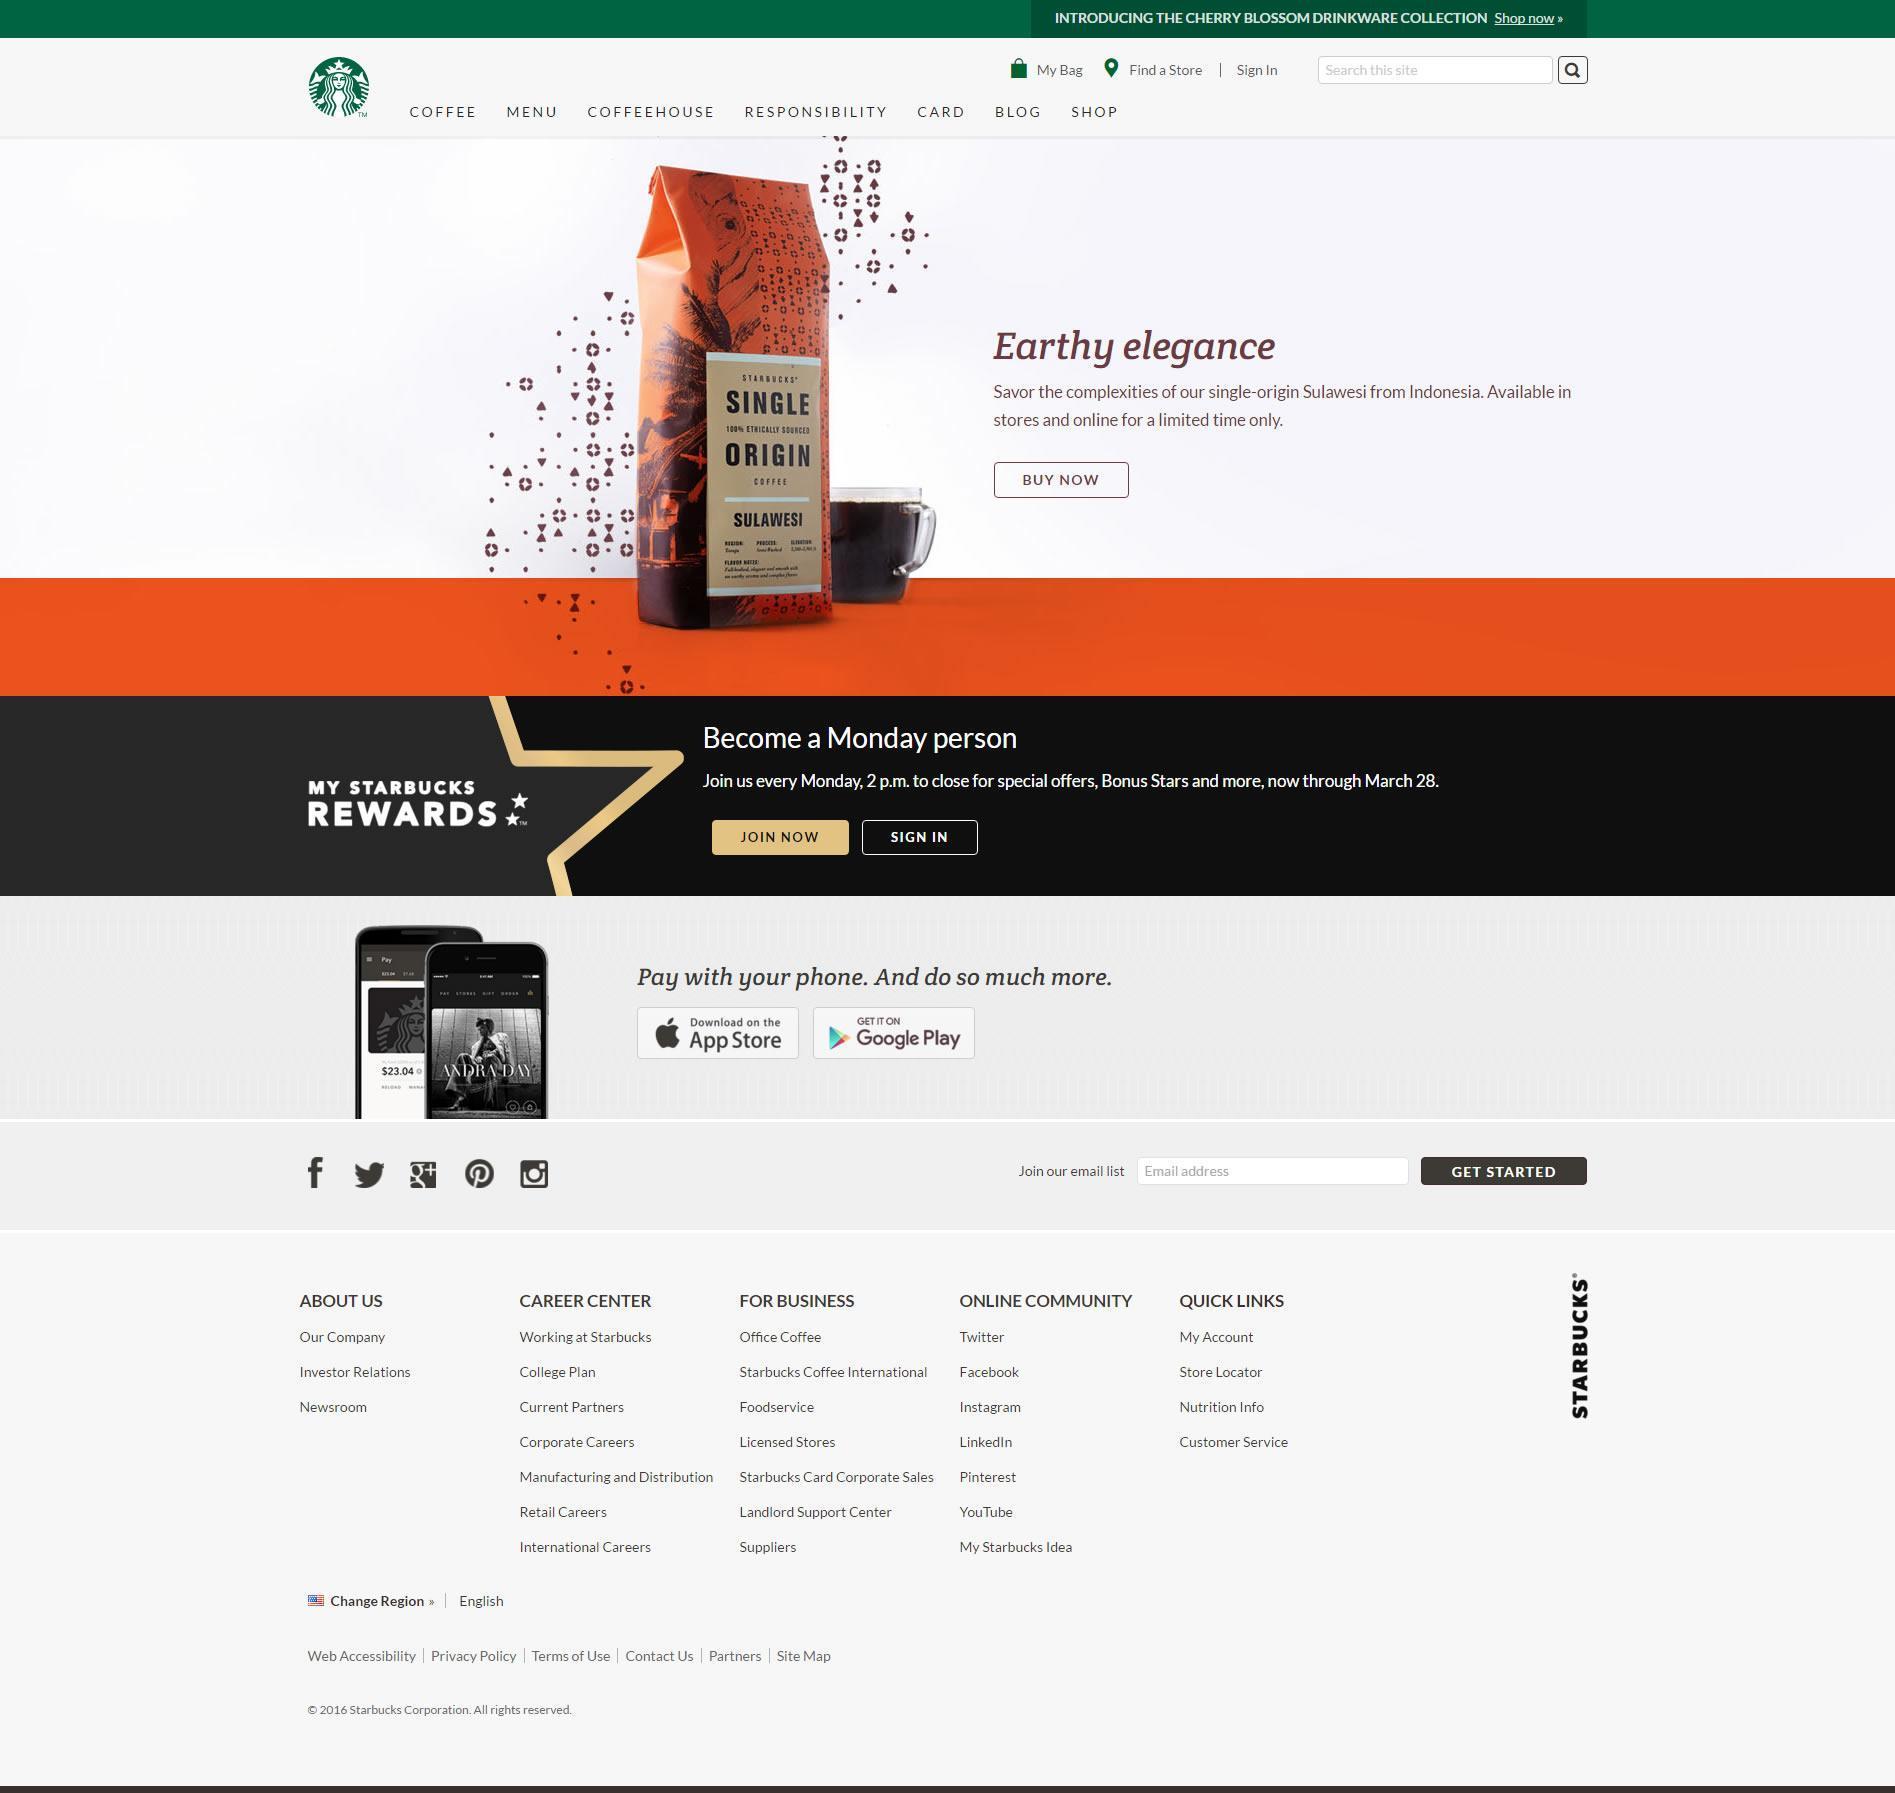Open Starbucks Card Corporate Sales link
This screenshot has height=1793, width=1895.
[x=836, y=1477]
